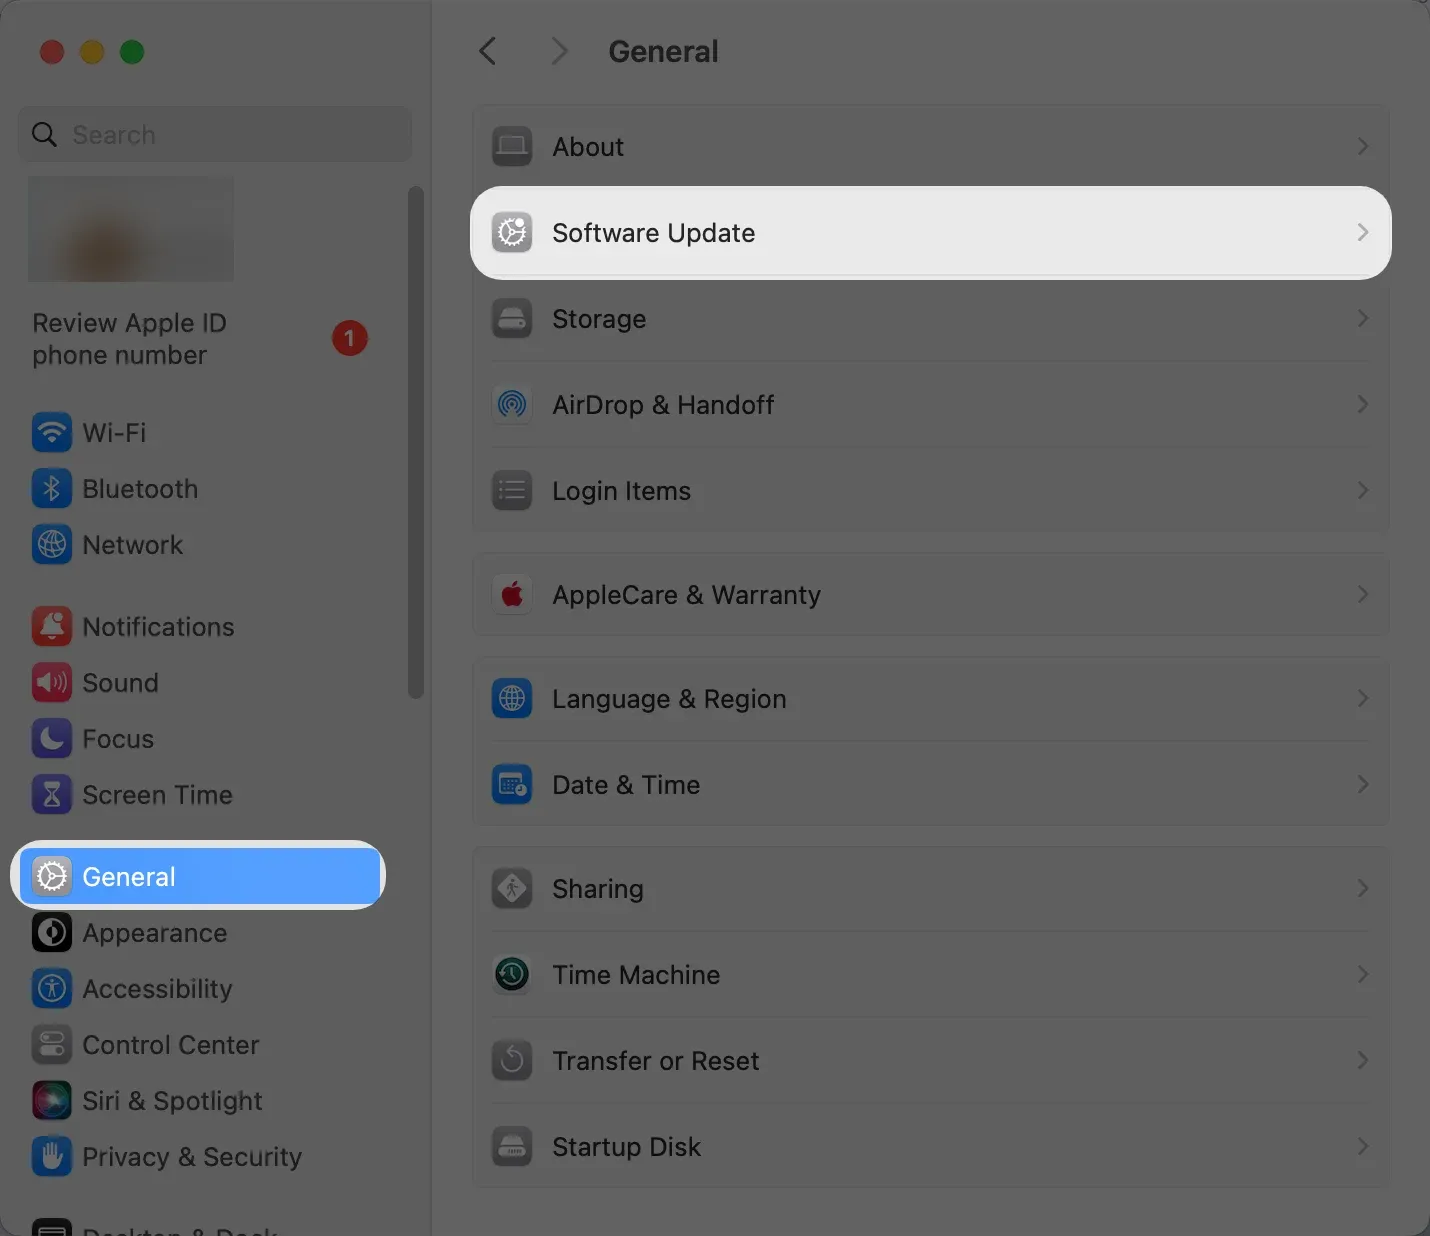Expand the Startup Disk row chevron
1430x1236 pixels.
[1363, 1147]
